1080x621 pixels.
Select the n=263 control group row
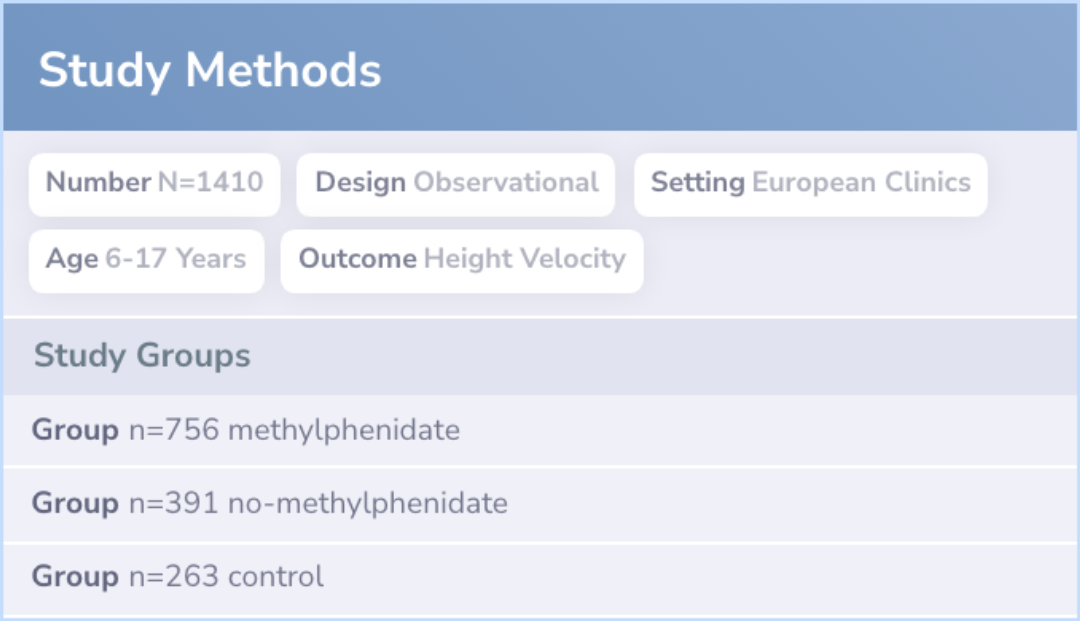[x=540, y=577]
